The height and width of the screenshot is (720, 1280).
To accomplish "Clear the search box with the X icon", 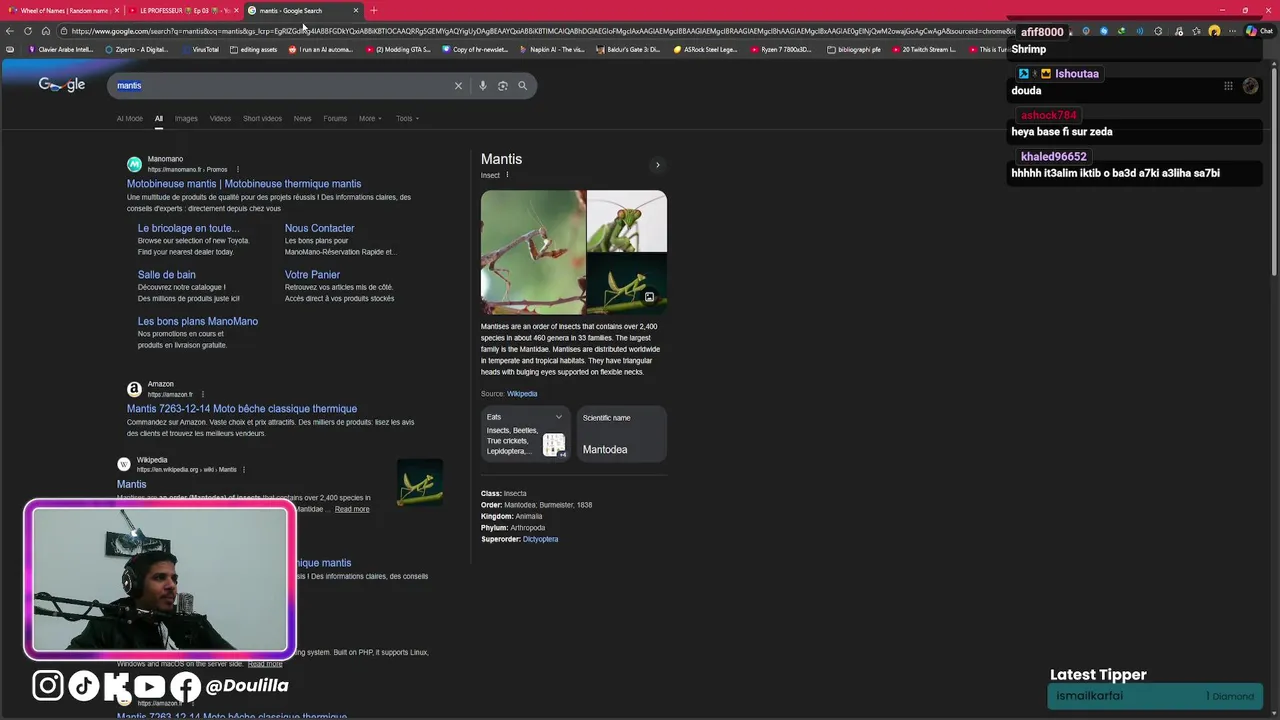I will tap(458, 86).
